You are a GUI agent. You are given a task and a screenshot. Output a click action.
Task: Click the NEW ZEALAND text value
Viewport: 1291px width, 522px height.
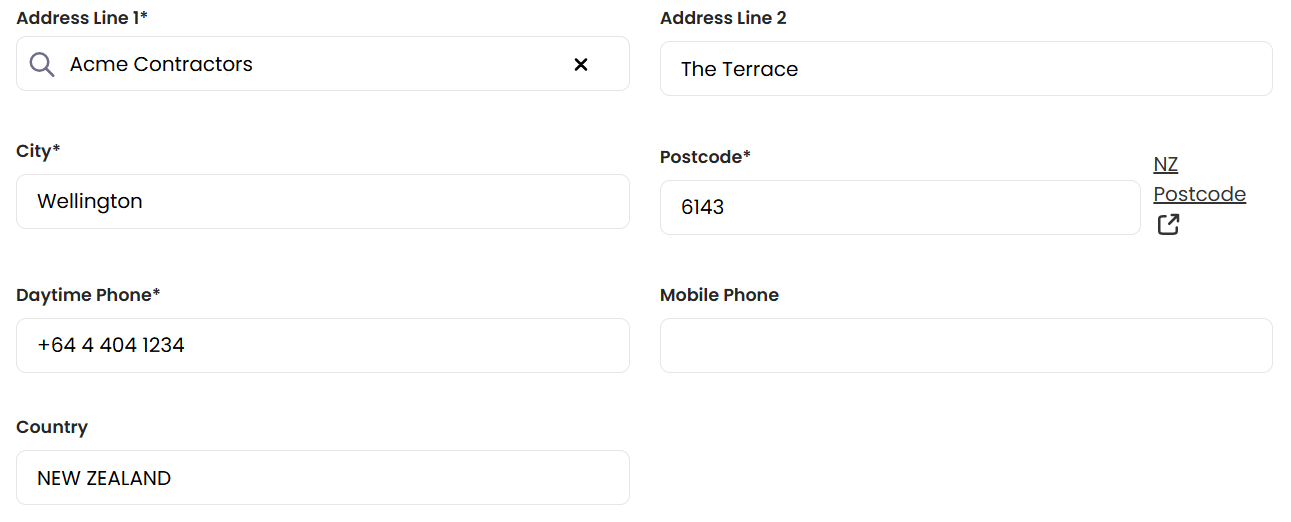[104, 479]
